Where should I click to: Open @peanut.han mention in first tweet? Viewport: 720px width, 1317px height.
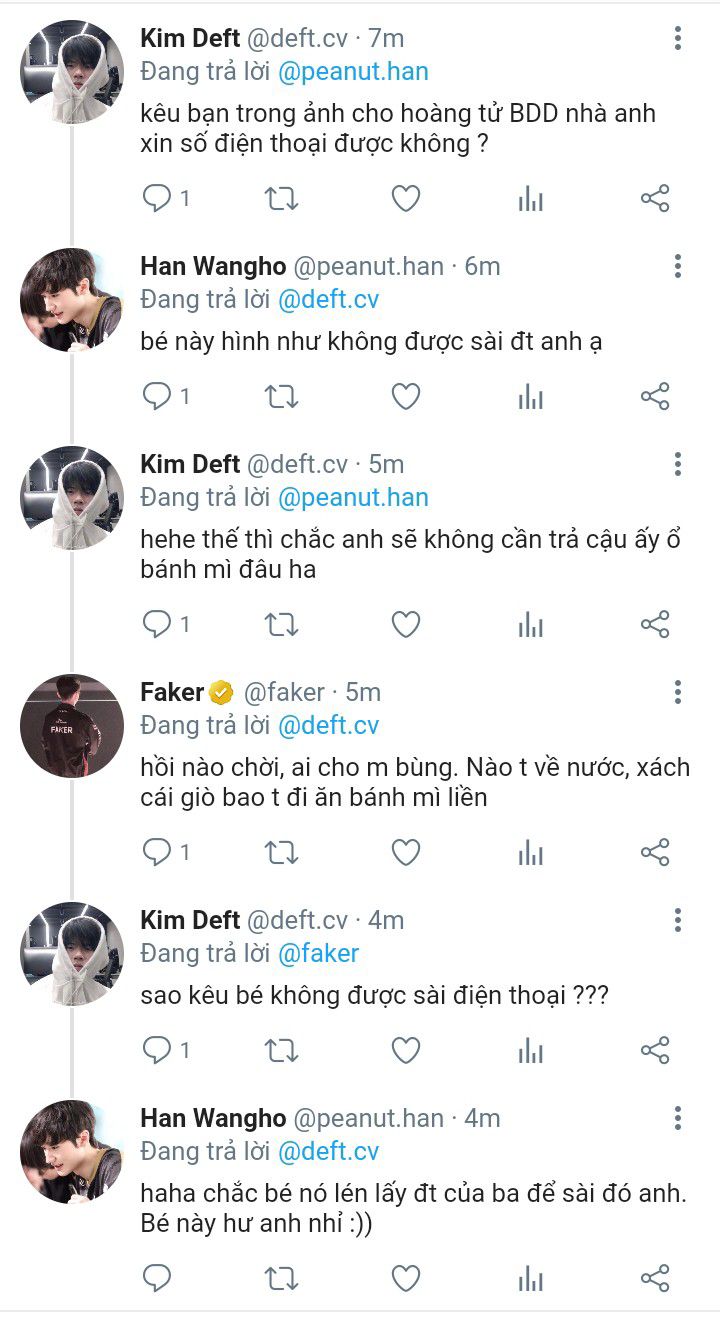[352, 72]
